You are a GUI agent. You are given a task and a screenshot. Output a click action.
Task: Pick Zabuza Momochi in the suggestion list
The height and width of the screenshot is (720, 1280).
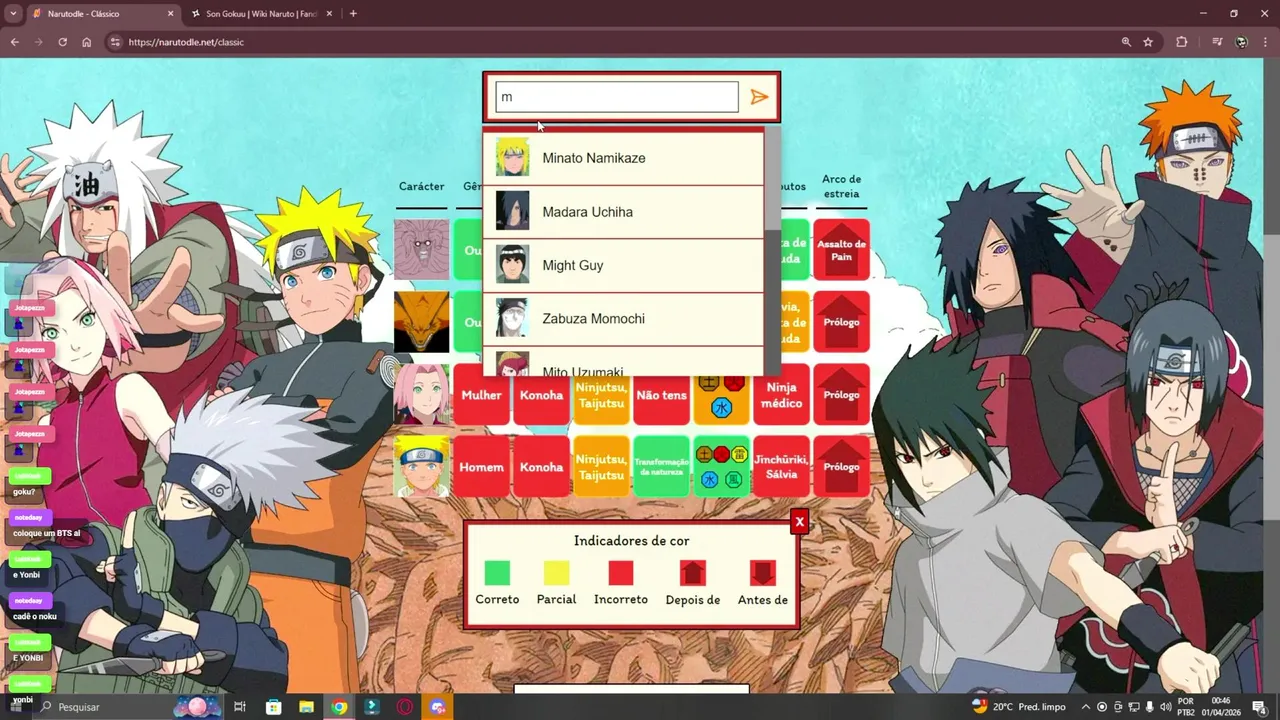[x=623, y=318]
